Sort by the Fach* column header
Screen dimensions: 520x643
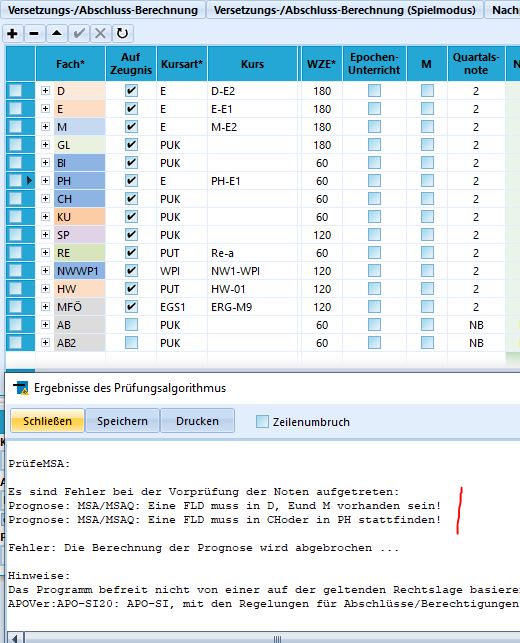71,64
